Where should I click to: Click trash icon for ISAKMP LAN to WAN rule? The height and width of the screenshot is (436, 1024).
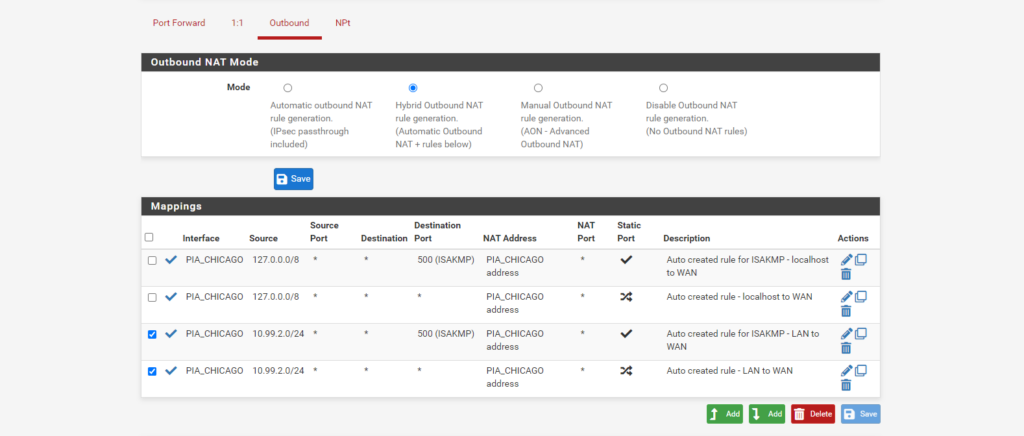pyautogui.click(x=846, y=348)
